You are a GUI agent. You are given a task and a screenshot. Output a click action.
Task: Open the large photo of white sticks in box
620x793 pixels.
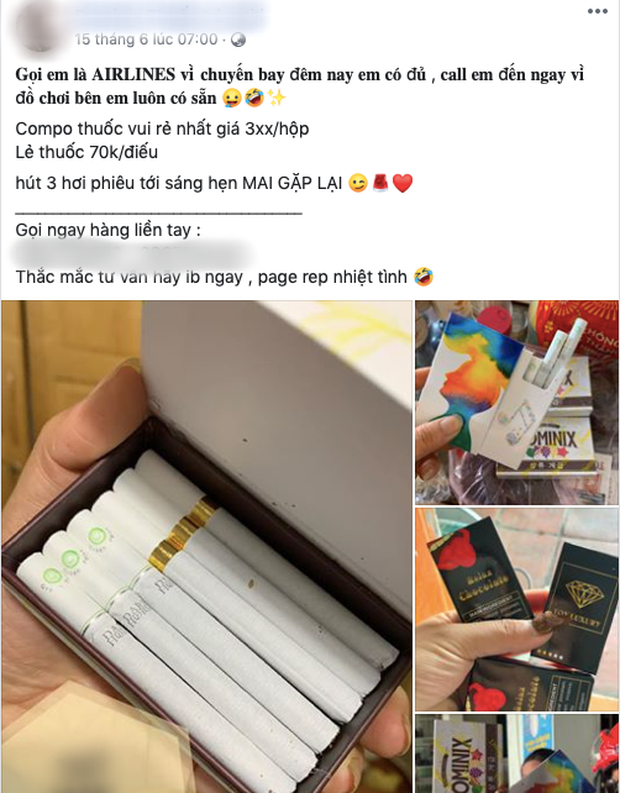206,547
